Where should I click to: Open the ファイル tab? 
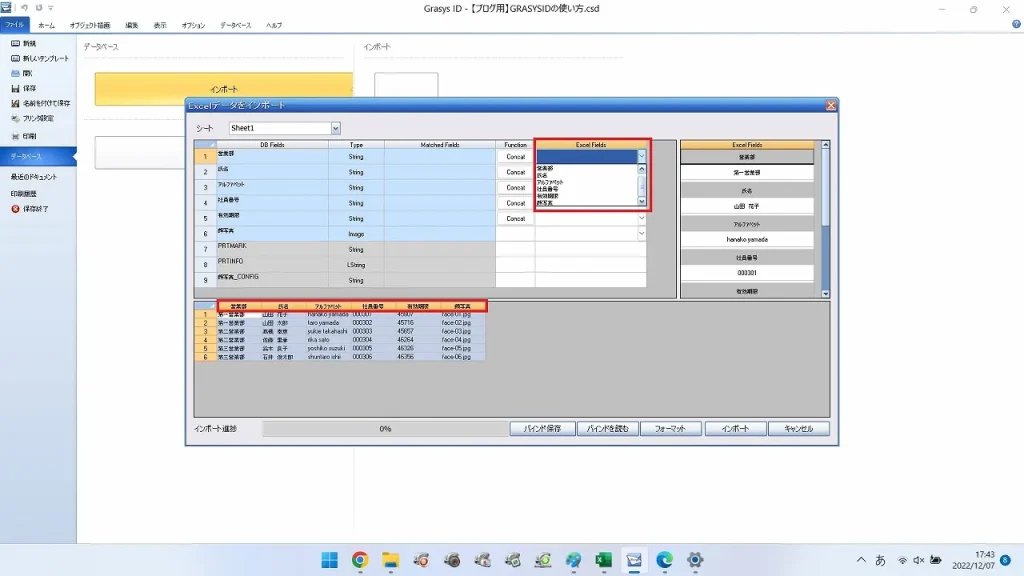(14, 25)
